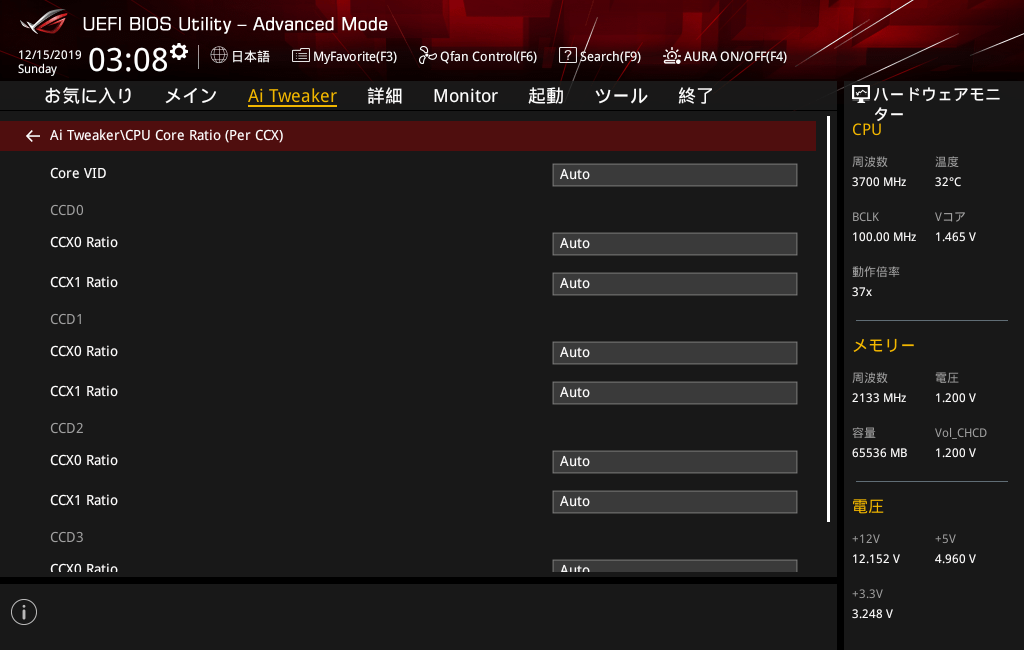Go to the メイン tab
Screen dimensions: 1024x650
(190, 96)
